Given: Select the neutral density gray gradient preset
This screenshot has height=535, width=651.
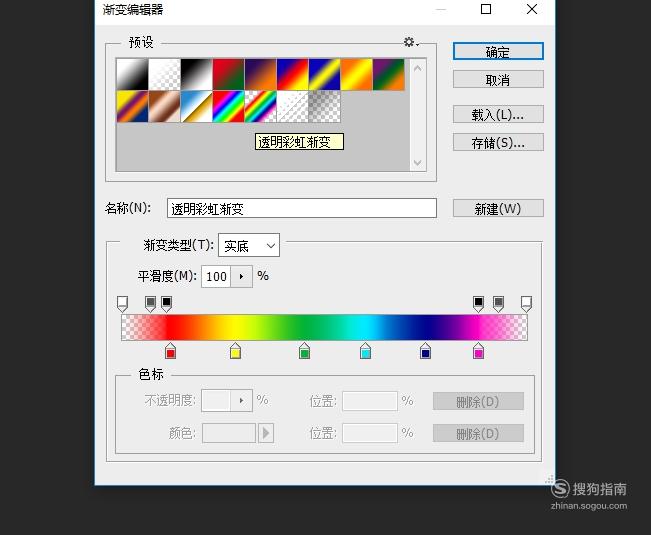Looking at the screenshot, I should (x=324, y=107).
